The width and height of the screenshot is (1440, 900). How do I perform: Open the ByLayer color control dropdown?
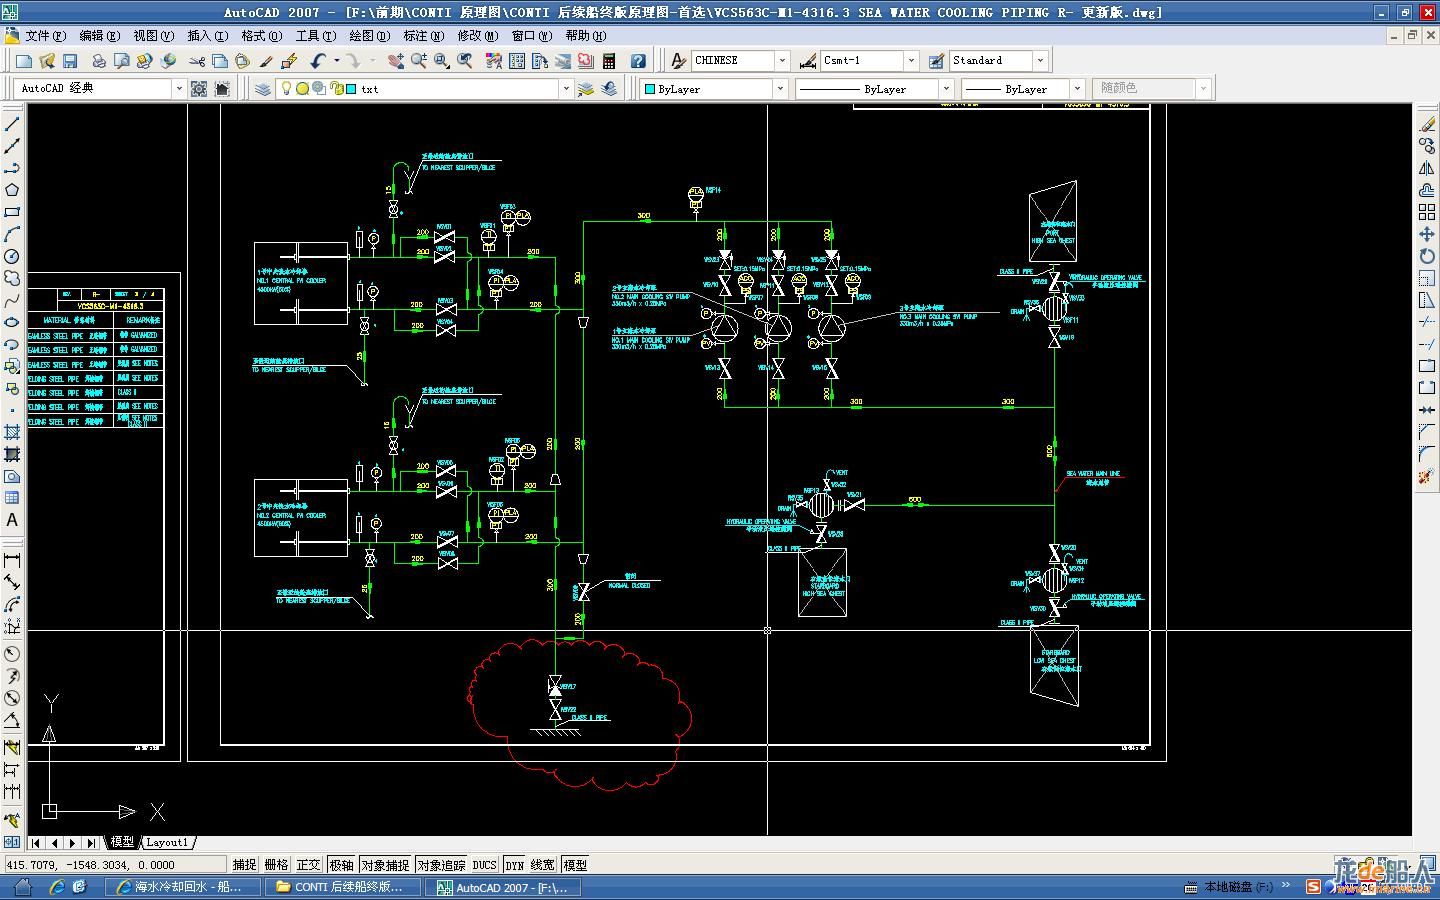coord(780,89)
